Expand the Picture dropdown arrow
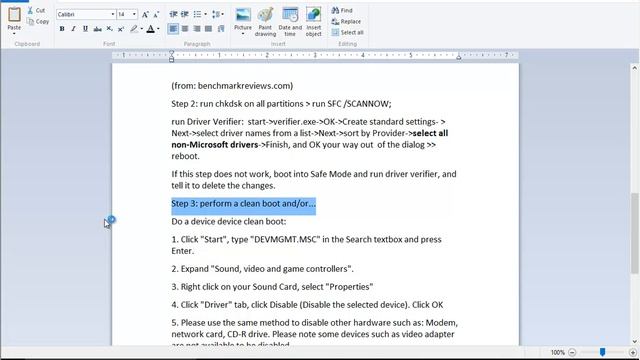 (243, 34)
